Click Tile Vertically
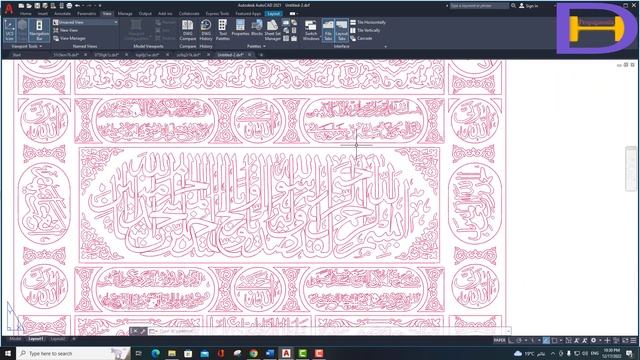Image resolution: width=640 pixels, height=360 pixels. [x=365, y=30]
